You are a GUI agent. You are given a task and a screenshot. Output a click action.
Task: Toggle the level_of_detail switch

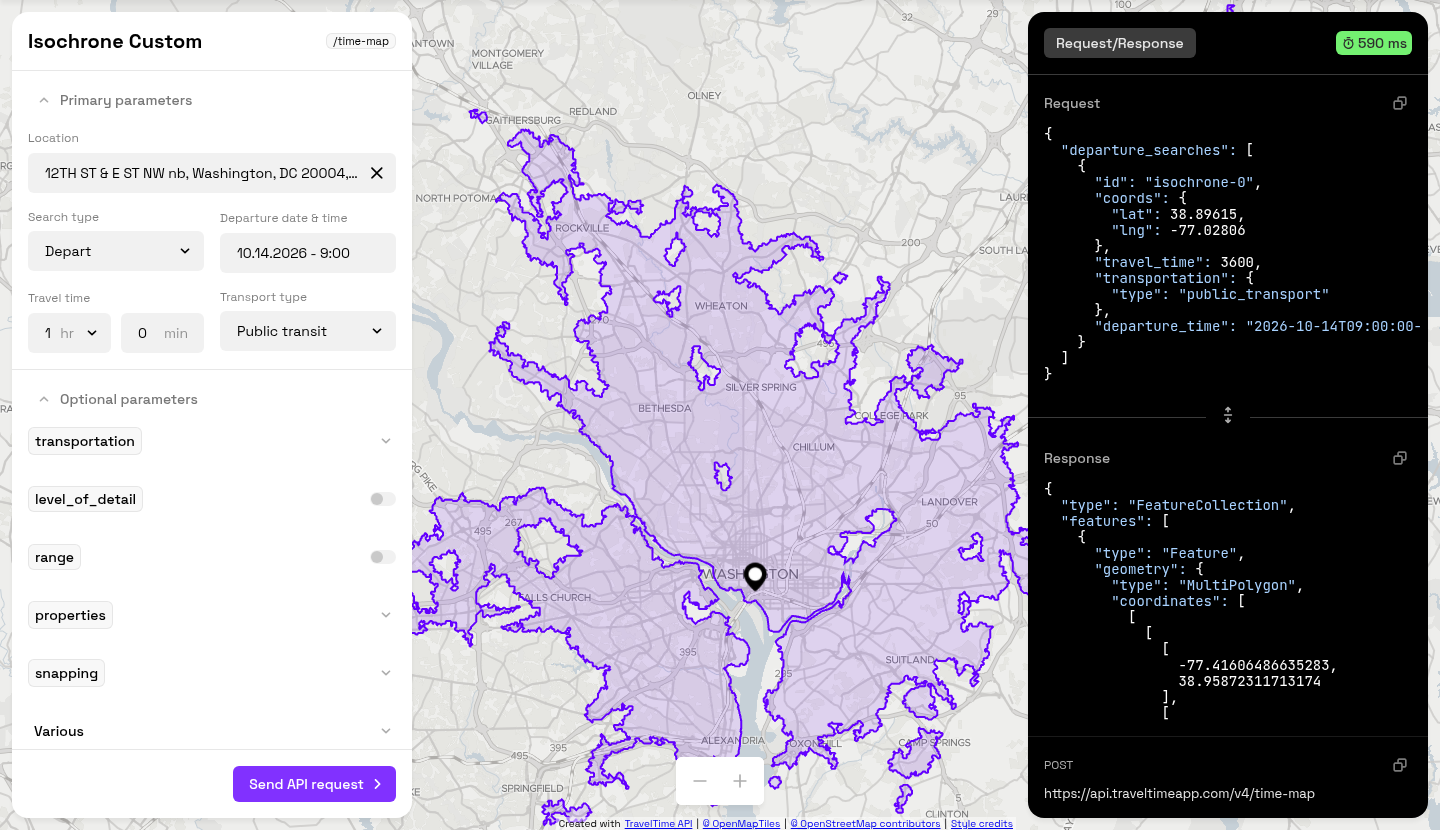pos(383,499)
